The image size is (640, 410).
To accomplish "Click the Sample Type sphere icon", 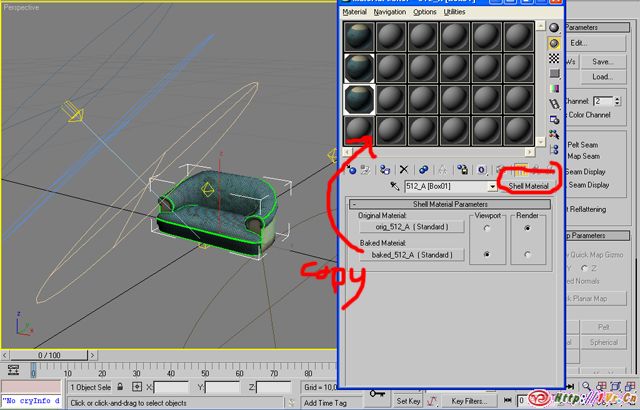I will (553, 27).
